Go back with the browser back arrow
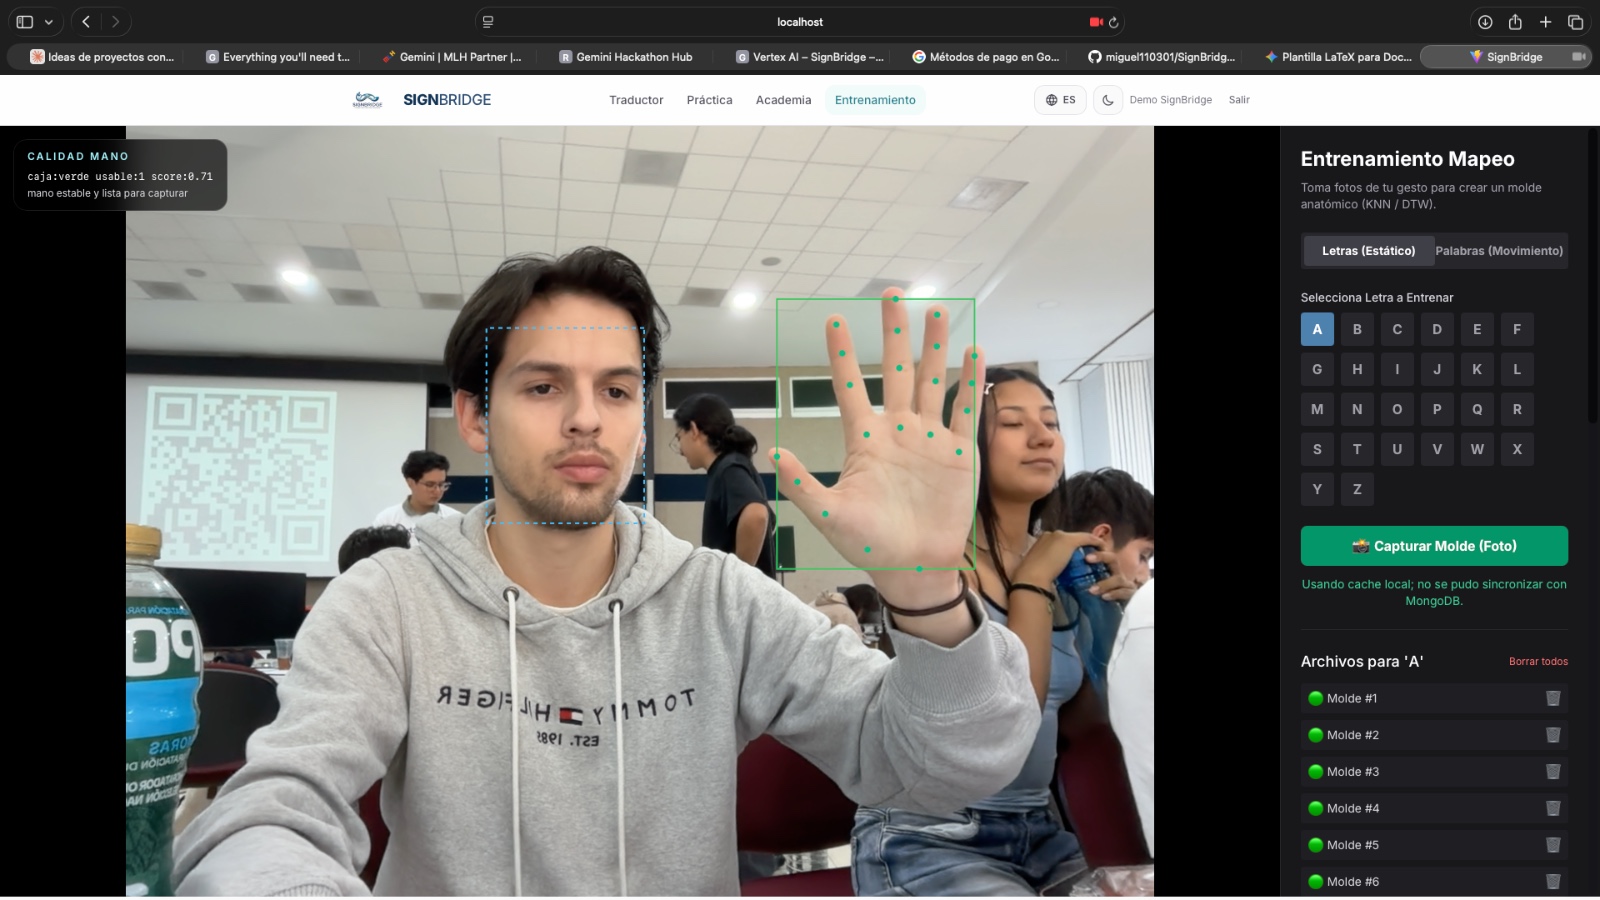Viewport: 1600px width, 900px height. 86,22
